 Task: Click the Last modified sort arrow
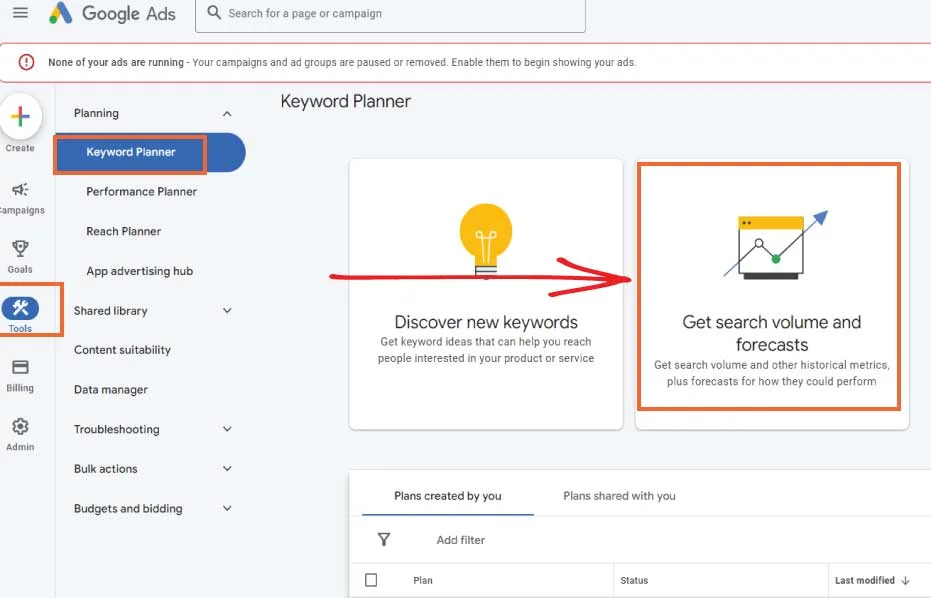coord(905,580)
